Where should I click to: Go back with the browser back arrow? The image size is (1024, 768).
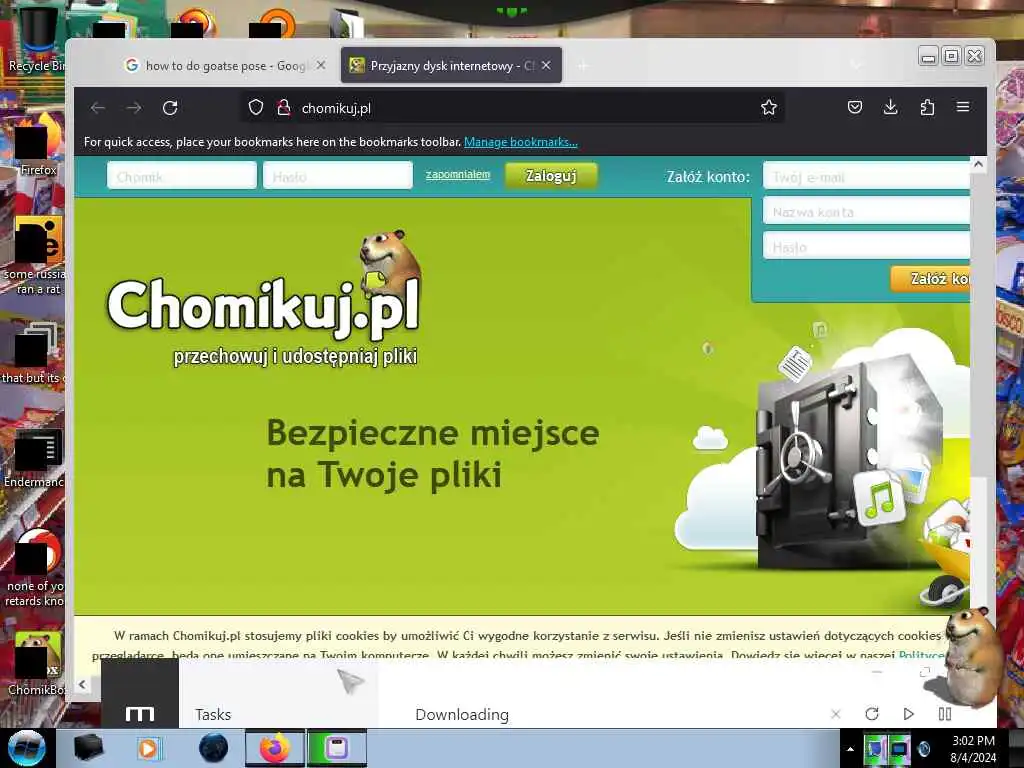click(x=98, y=108)
